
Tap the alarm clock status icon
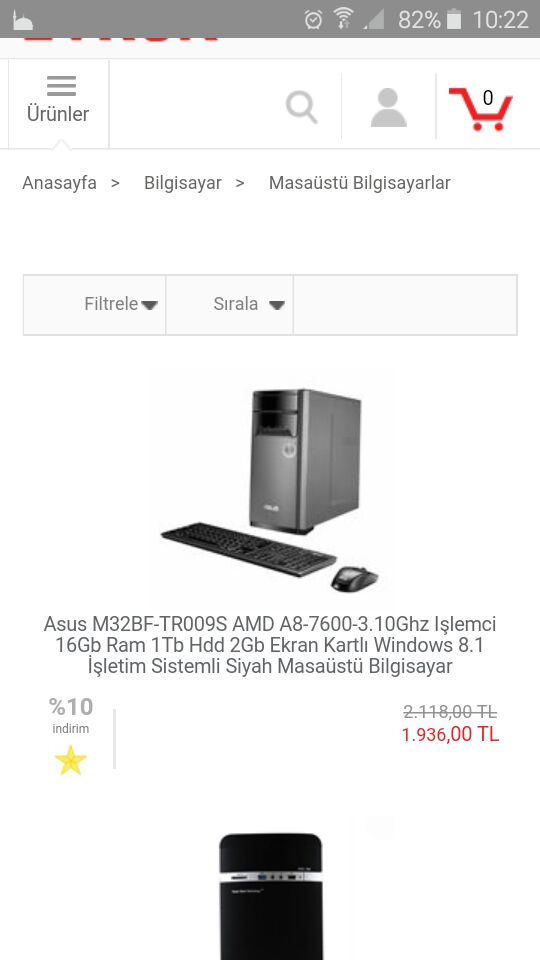pos(313,20)
